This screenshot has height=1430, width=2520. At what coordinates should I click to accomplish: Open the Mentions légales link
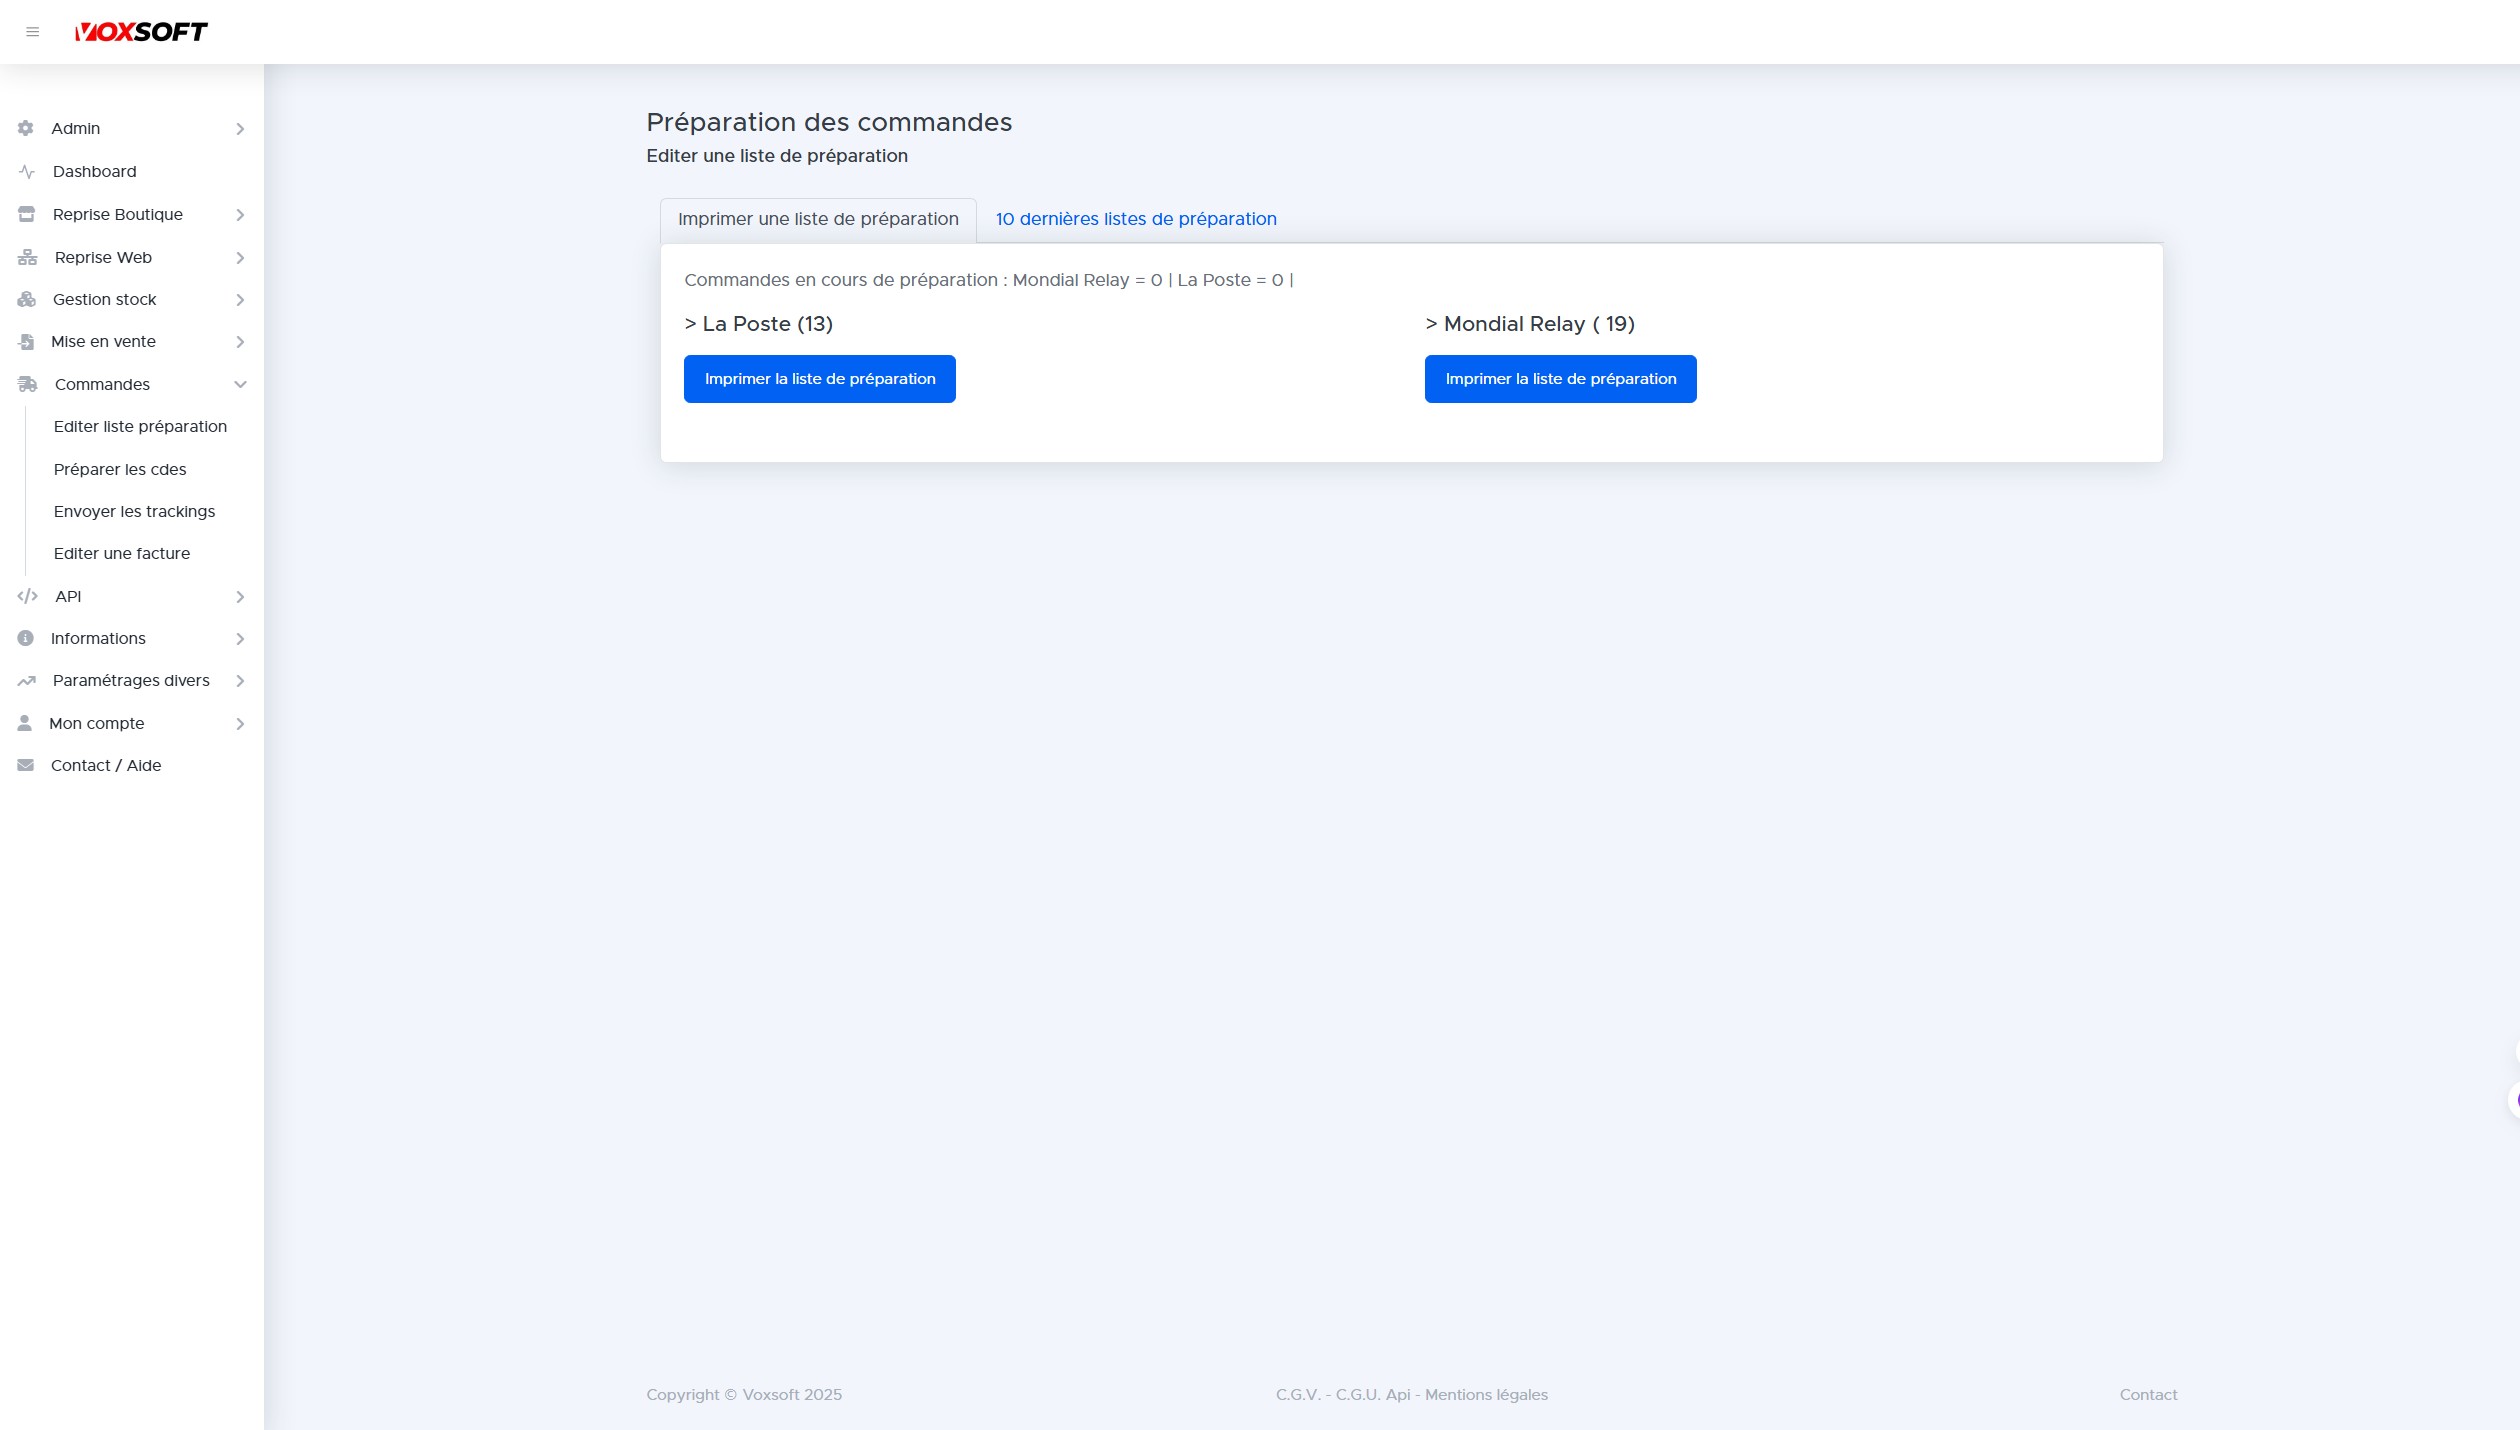click(1485, 1394)
